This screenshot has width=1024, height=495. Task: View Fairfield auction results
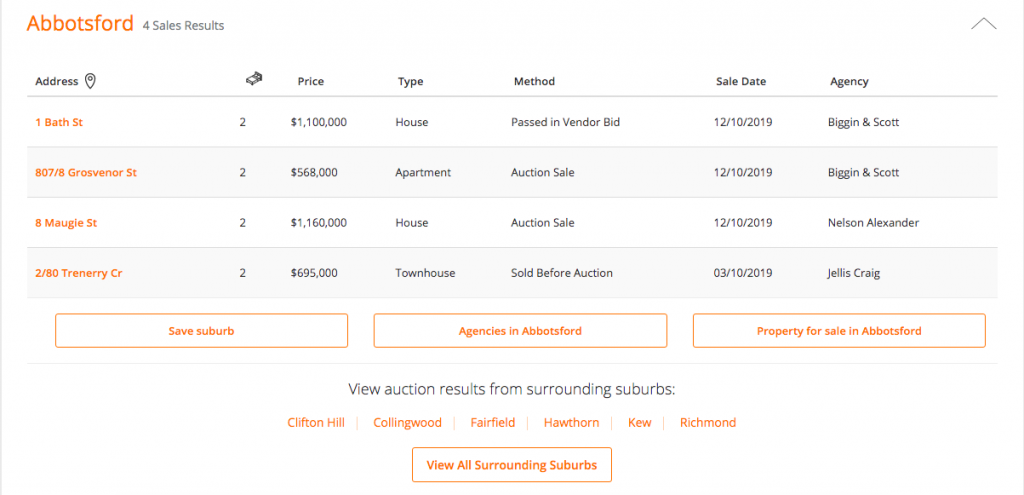pyautogui.click(x=492, y=423)
